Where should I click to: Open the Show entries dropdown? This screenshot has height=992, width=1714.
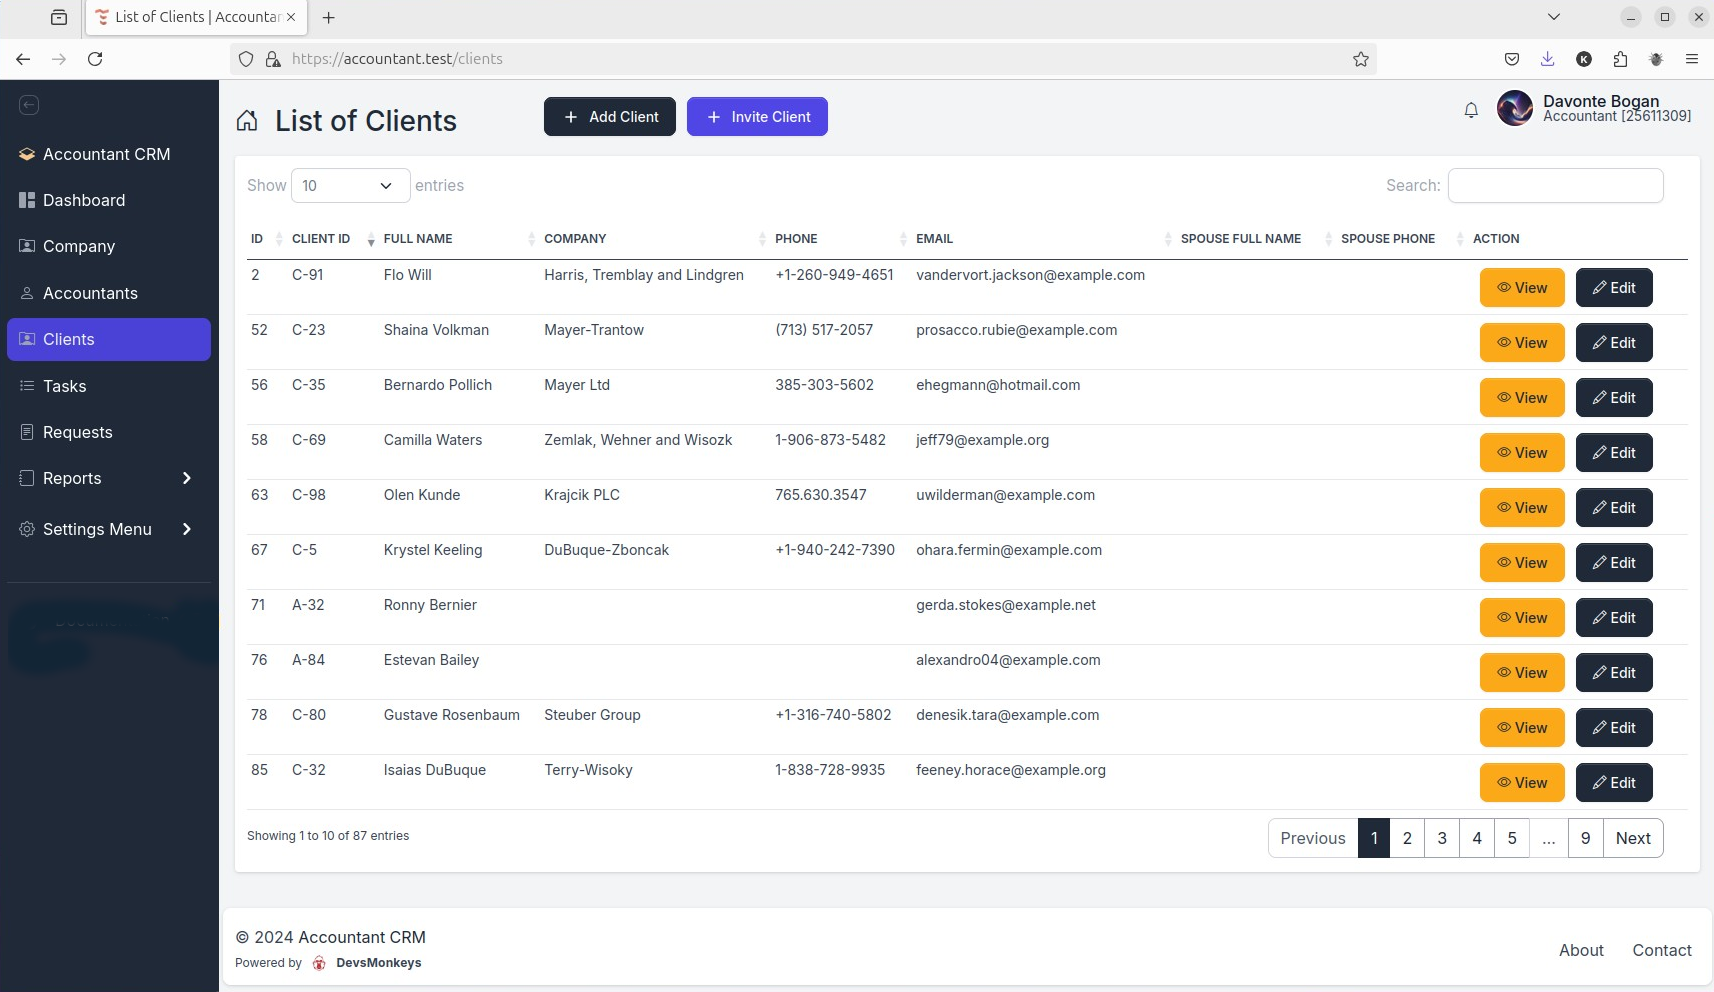point(350,186)
